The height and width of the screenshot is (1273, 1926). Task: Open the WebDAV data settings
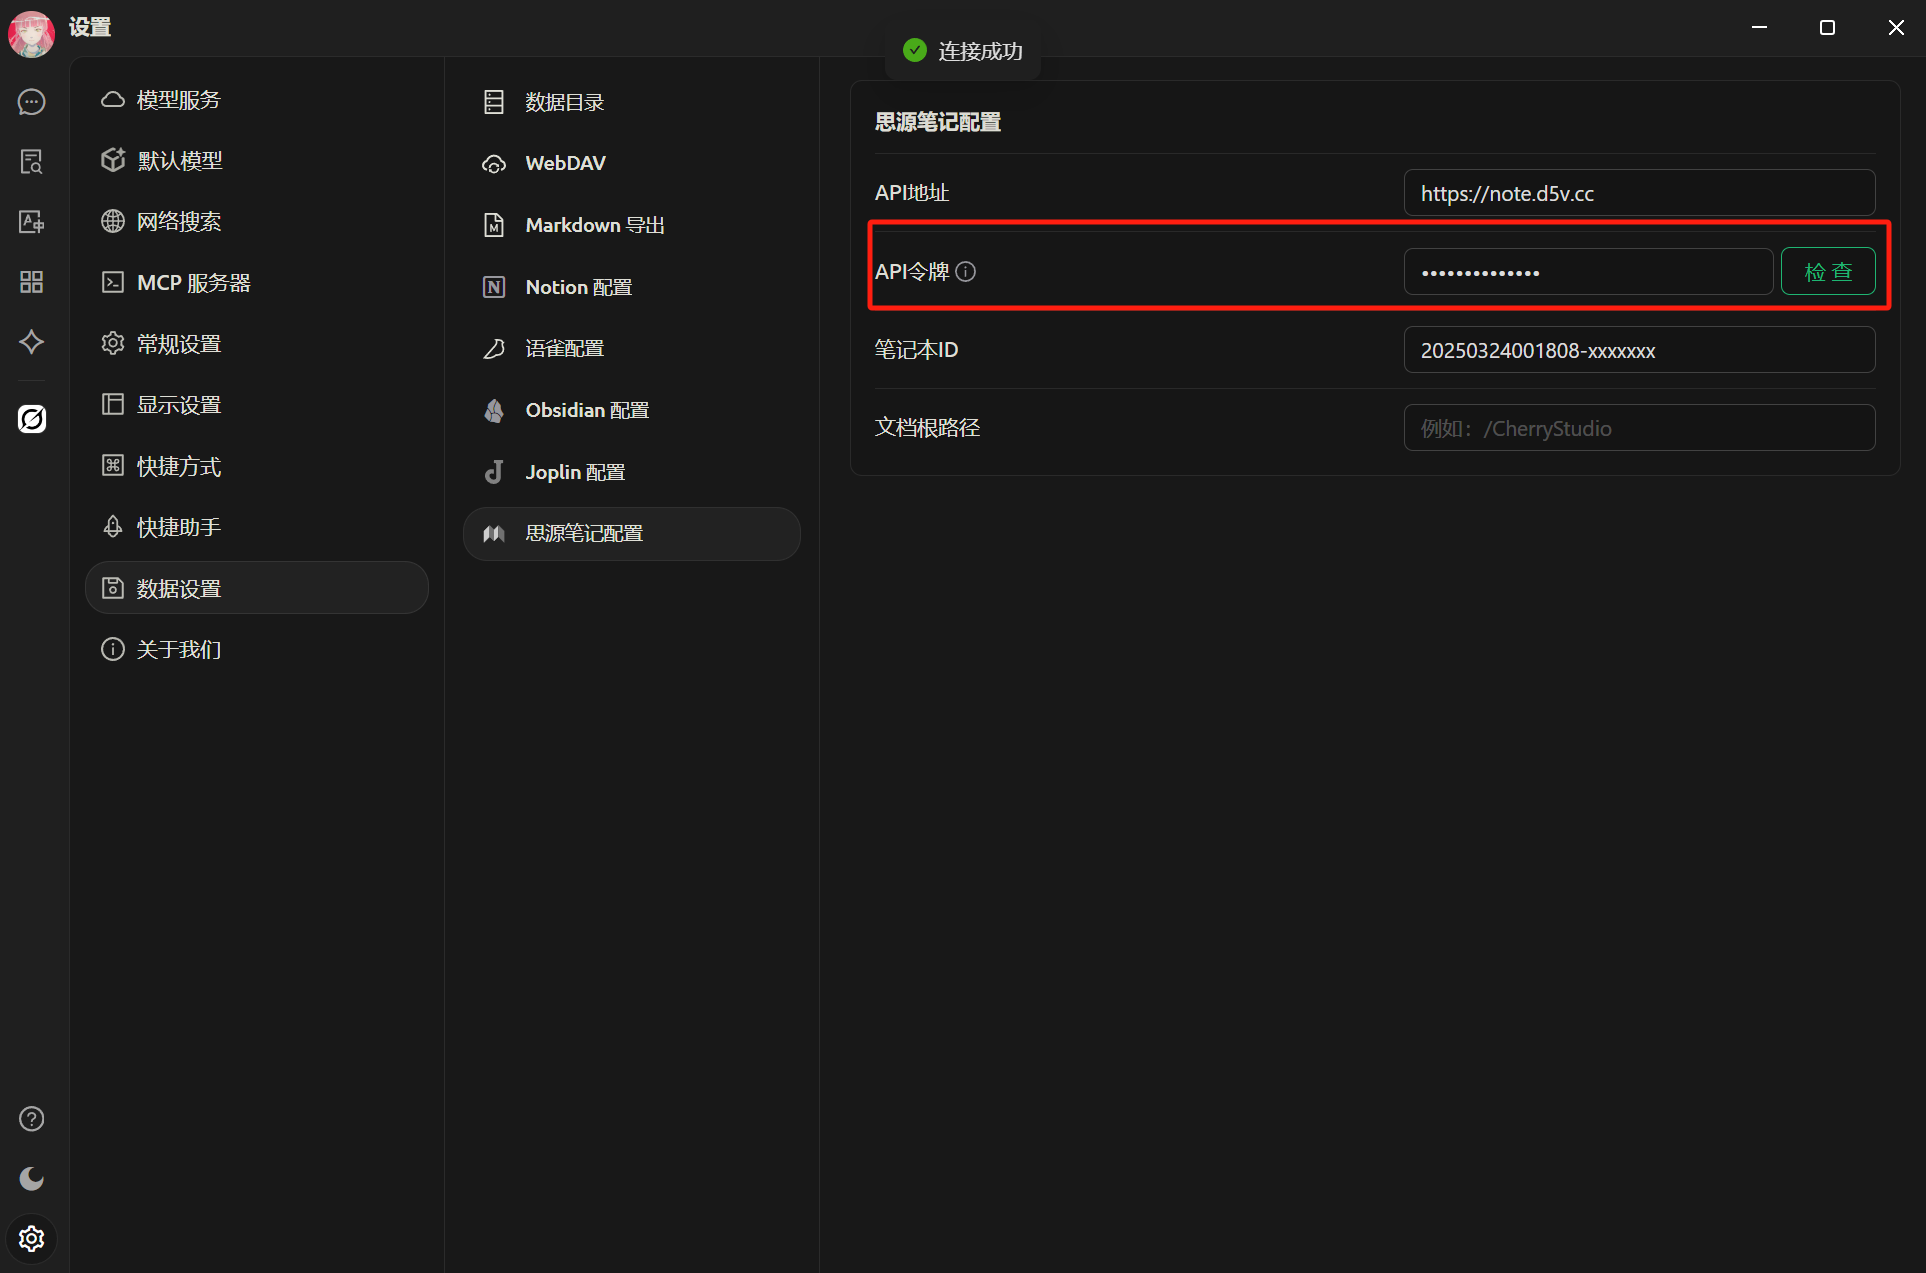(565, 163)
